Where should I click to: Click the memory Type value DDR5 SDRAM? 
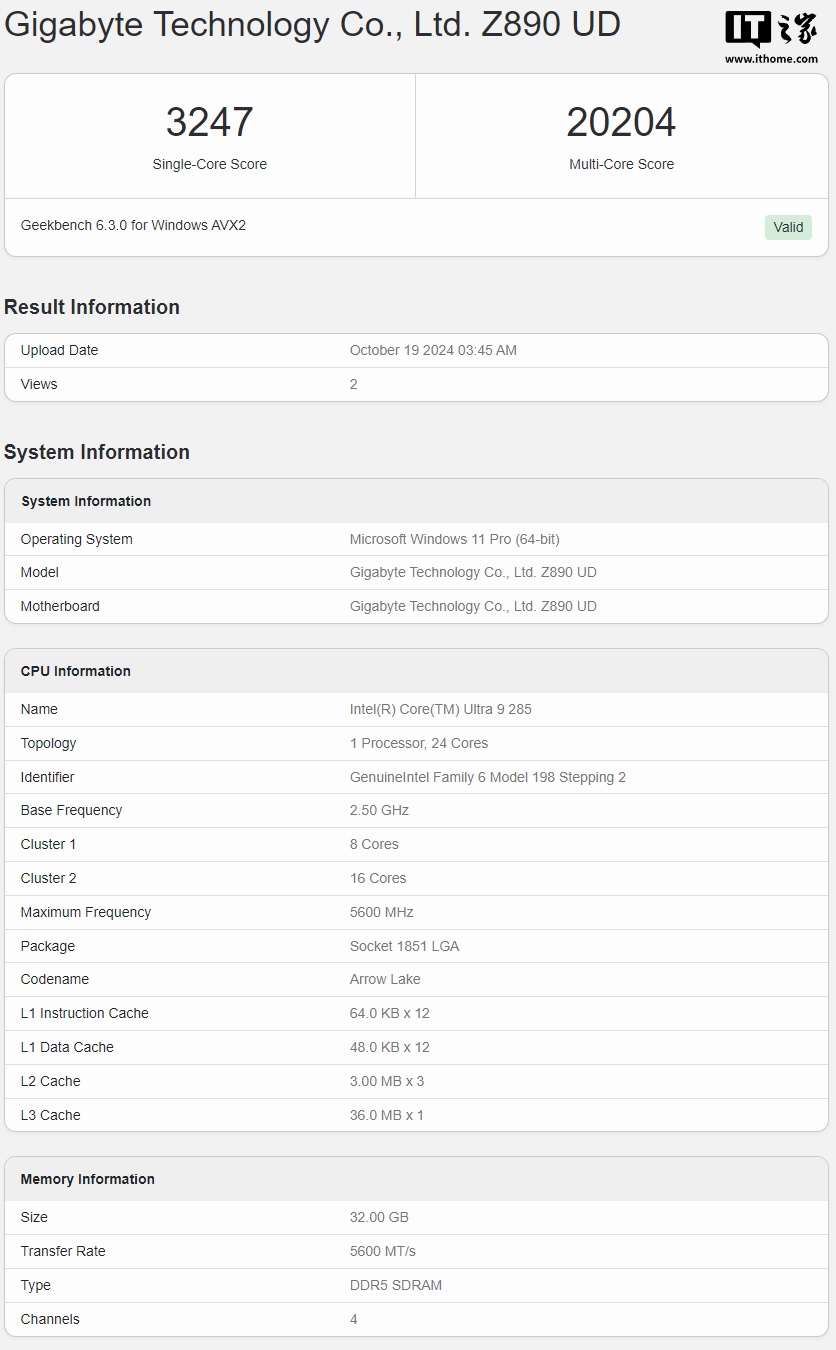(396, 1286)
